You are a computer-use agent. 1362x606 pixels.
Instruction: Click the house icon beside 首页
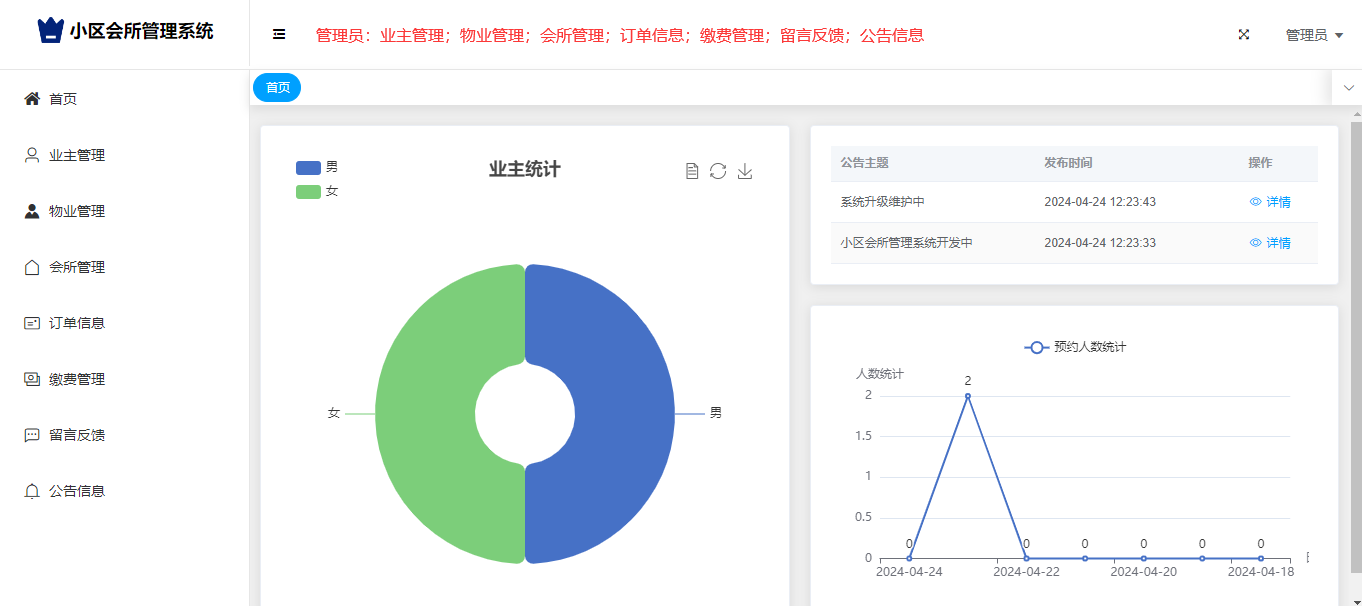click(32, 99)
